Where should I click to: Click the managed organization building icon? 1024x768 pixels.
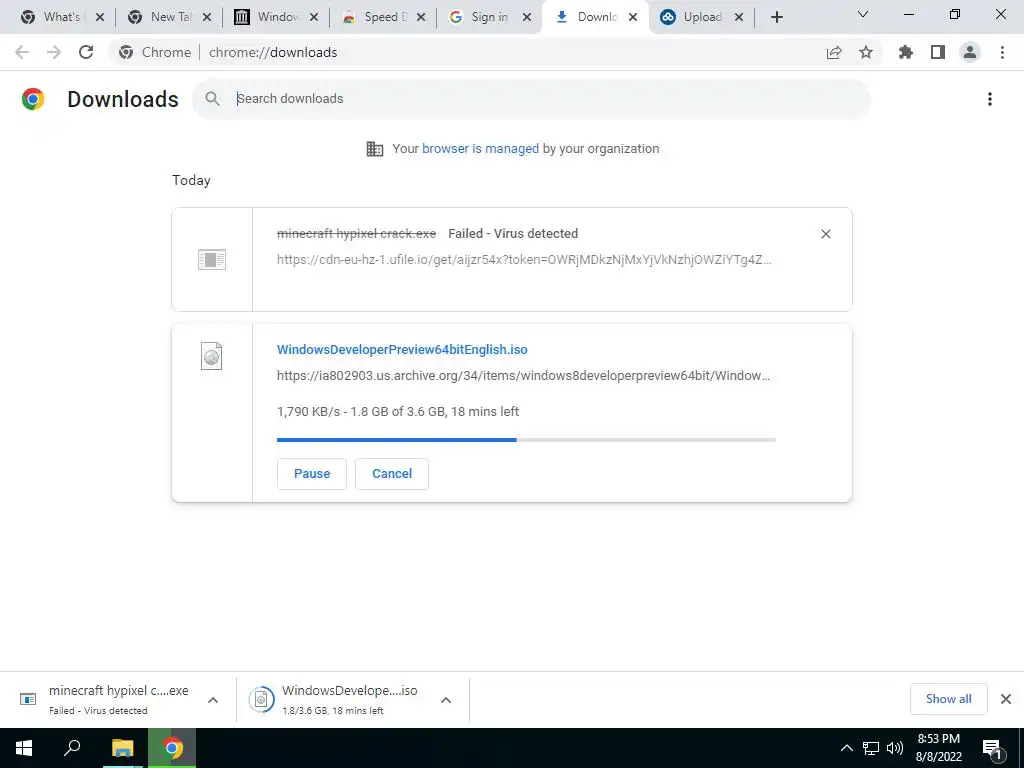click(x=375, y=149)
